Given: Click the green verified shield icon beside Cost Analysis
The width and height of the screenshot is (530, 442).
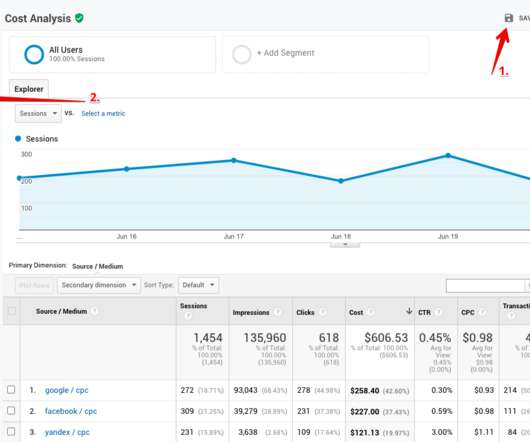Looking at the screenshot, I should pyautogui.click(x=79, y=18).
